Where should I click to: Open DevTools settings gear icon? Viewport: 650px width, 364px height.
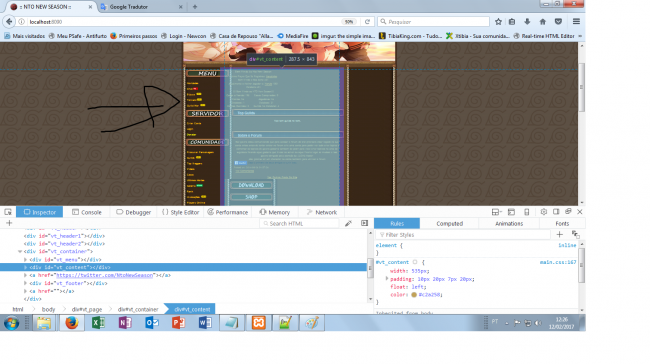tap(543, 212)
